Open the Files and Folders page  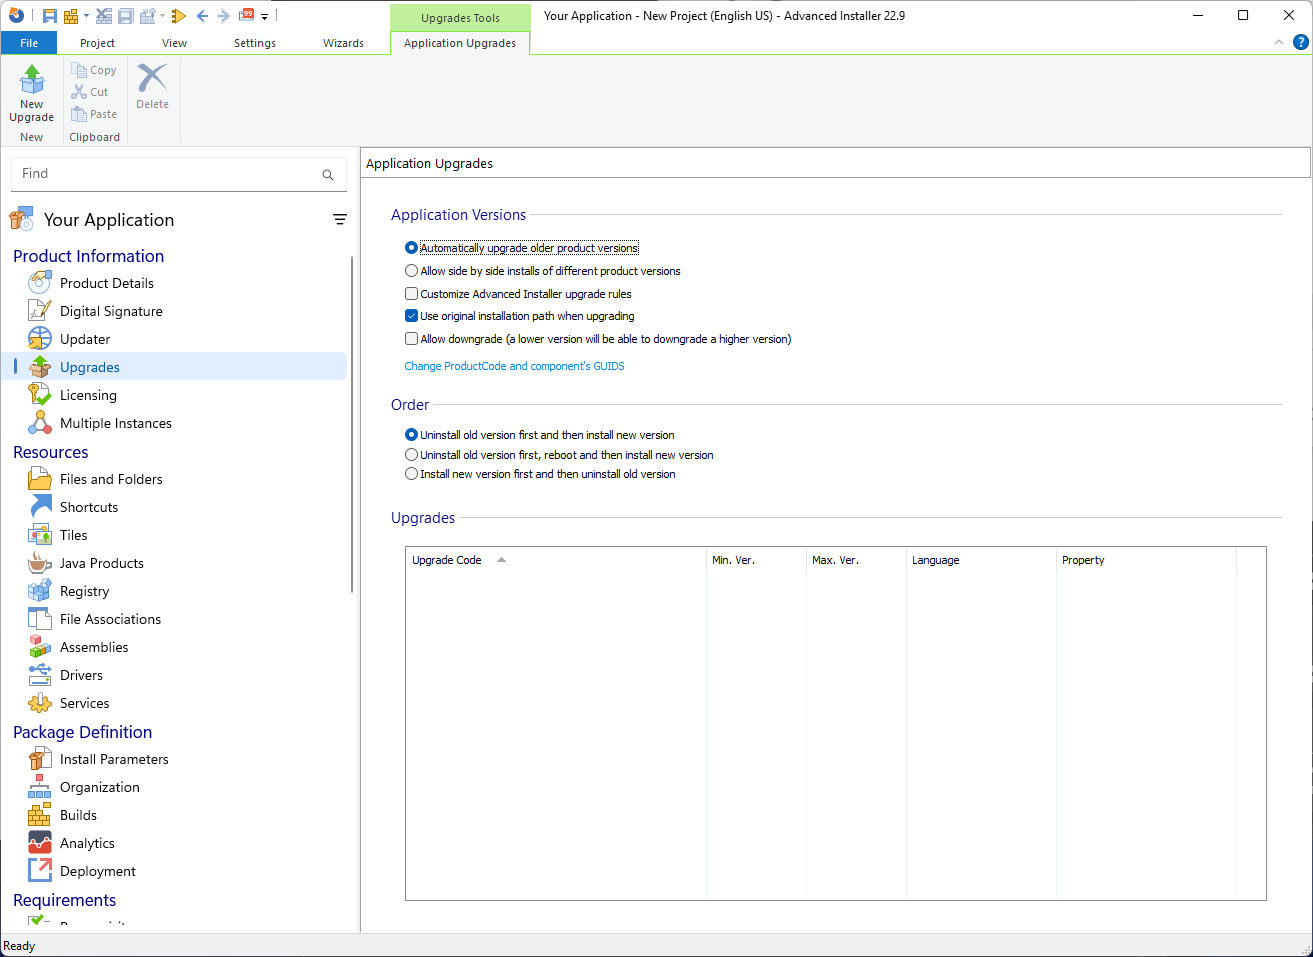pyautogui.click(x=110, y=479)
